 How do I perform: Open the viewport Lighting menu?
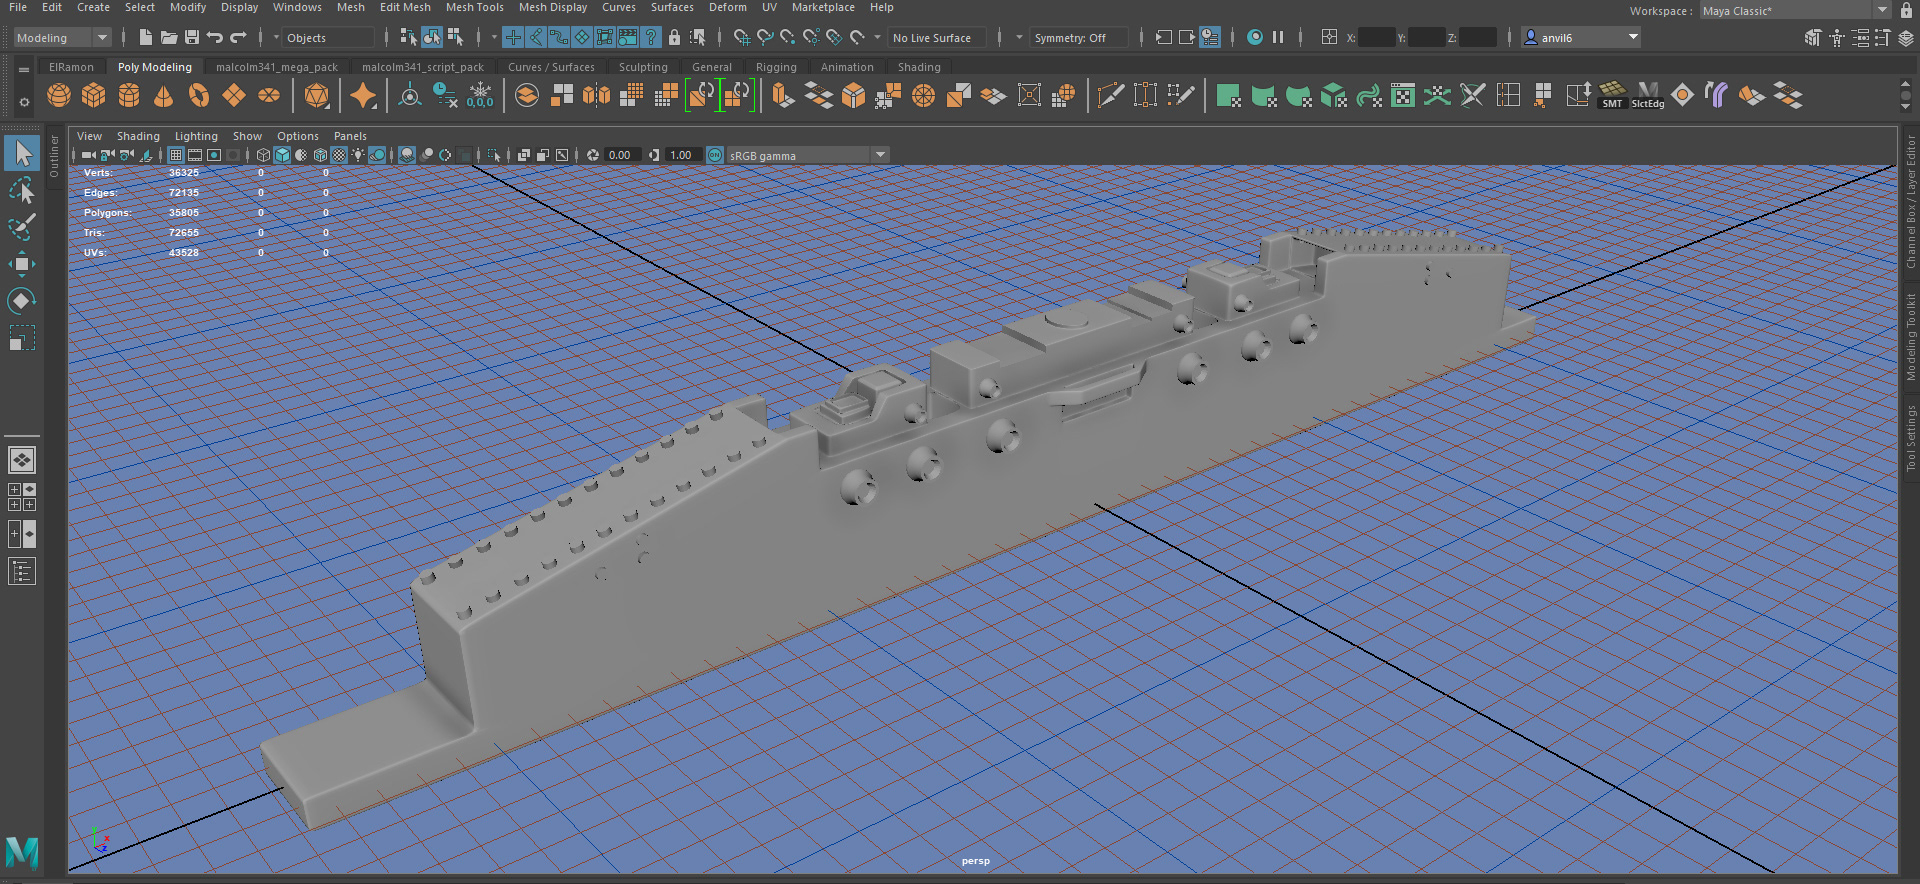196,136
